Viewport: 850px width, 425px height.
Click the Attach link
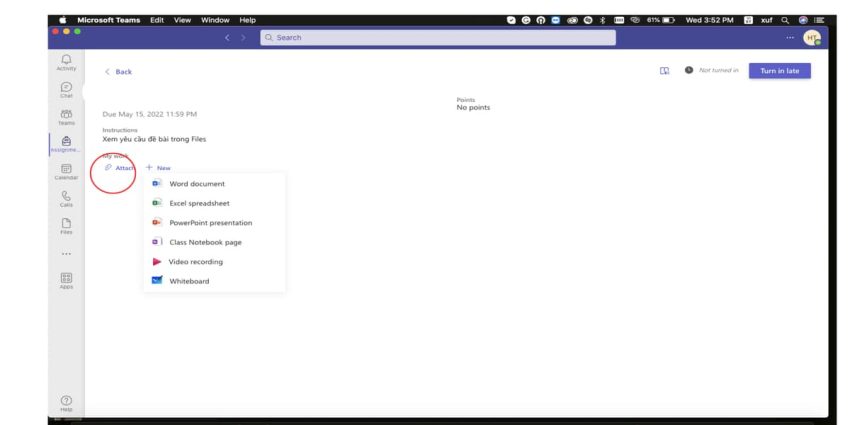pyautogui.click(x=120, y=168)
